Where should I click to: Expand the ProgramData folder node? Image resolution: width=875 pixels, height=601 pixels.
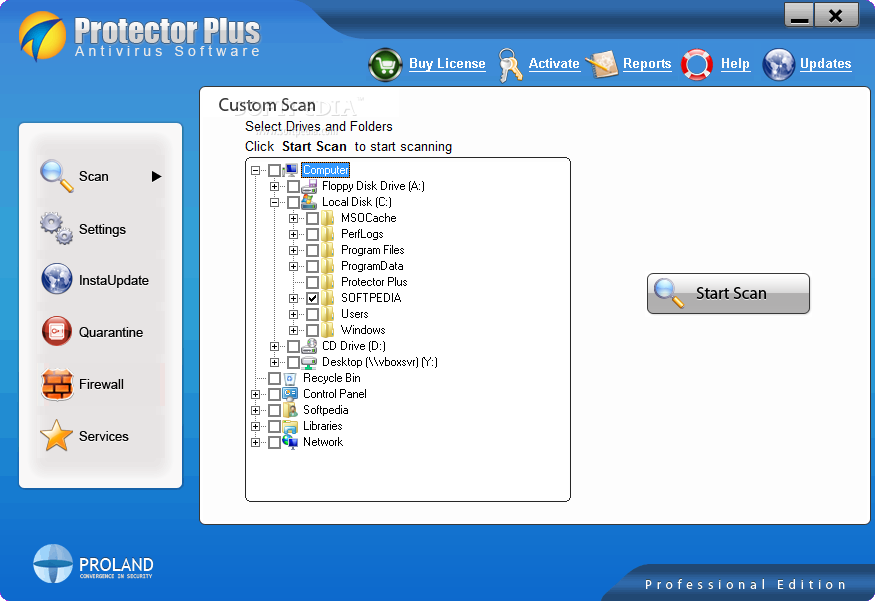coord(294,266)
